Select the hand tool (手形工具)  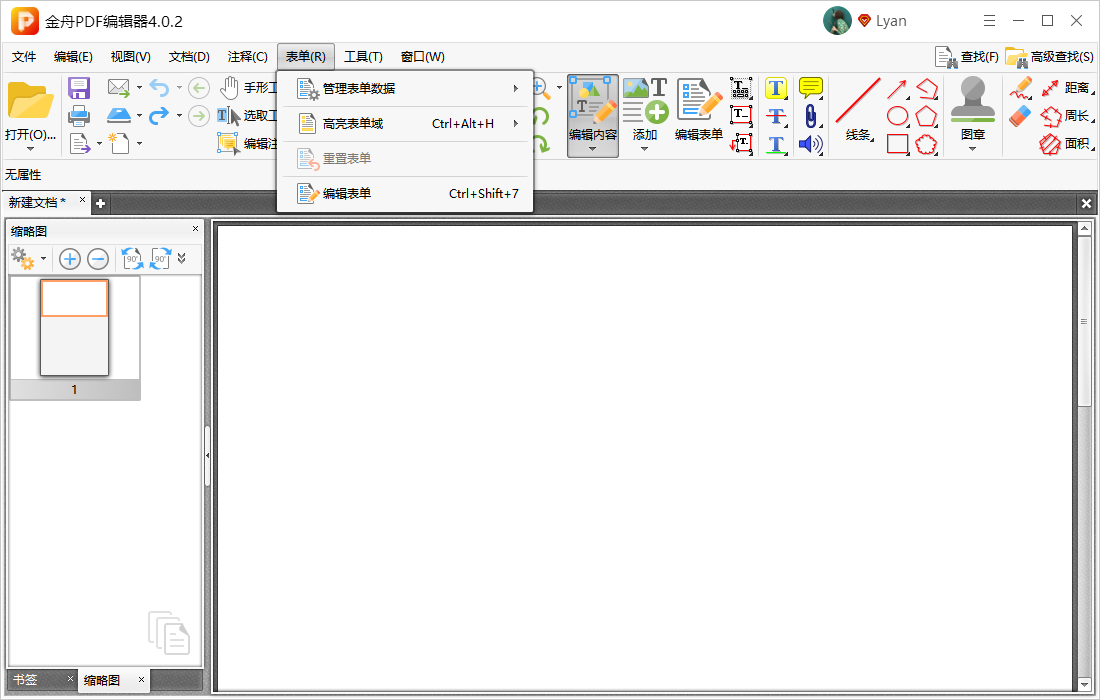pos(248,88)
